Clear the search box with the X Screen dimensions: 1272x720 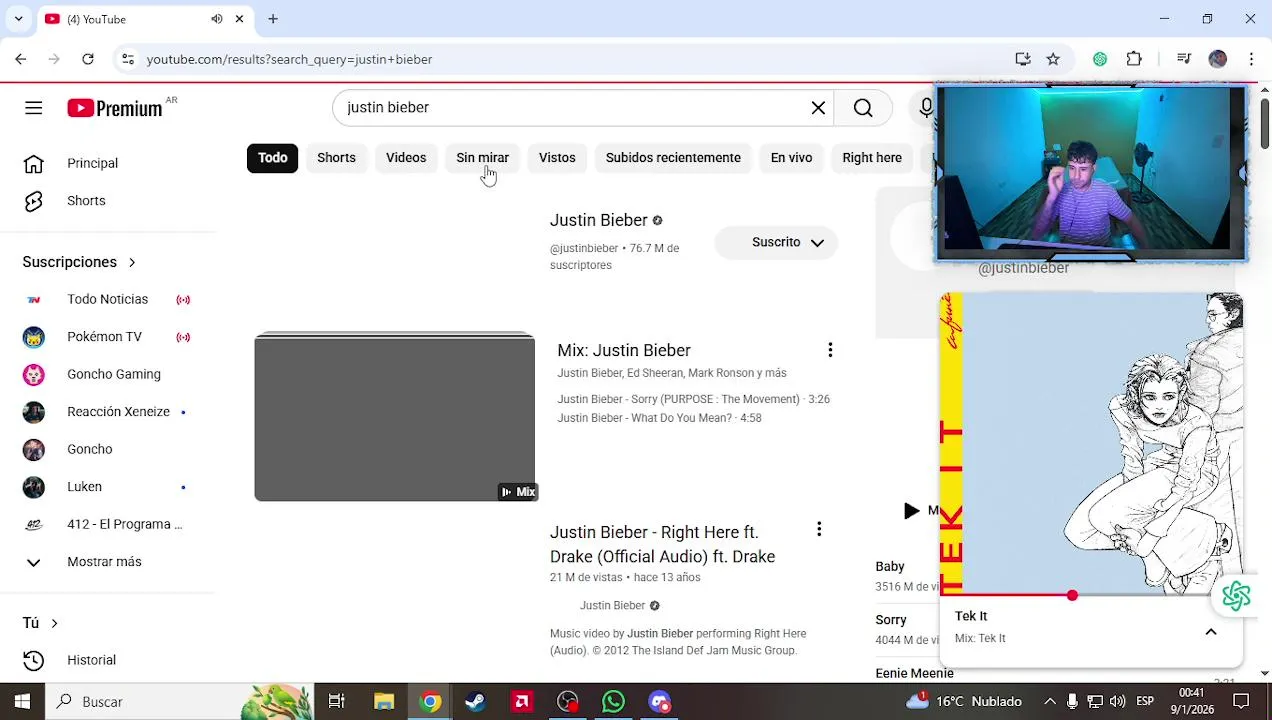[818, 107]
